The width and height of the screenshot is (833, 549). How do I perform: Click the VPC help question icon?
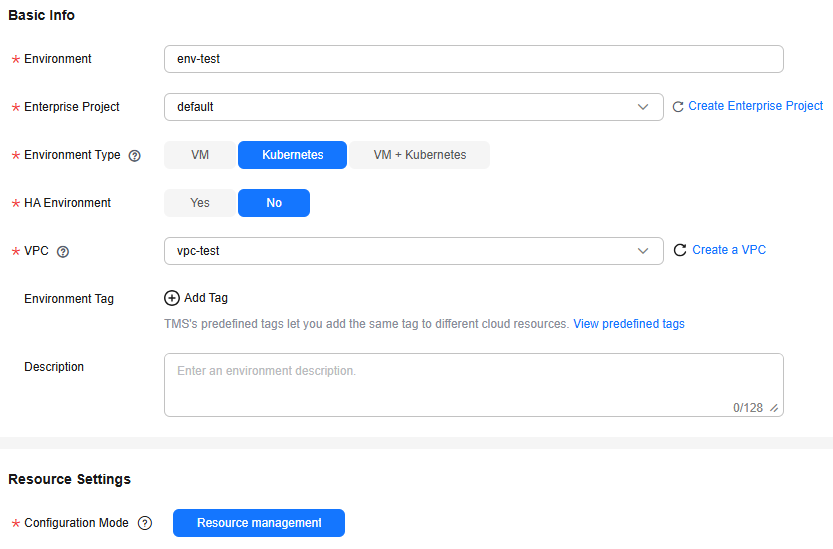(63, 251)
